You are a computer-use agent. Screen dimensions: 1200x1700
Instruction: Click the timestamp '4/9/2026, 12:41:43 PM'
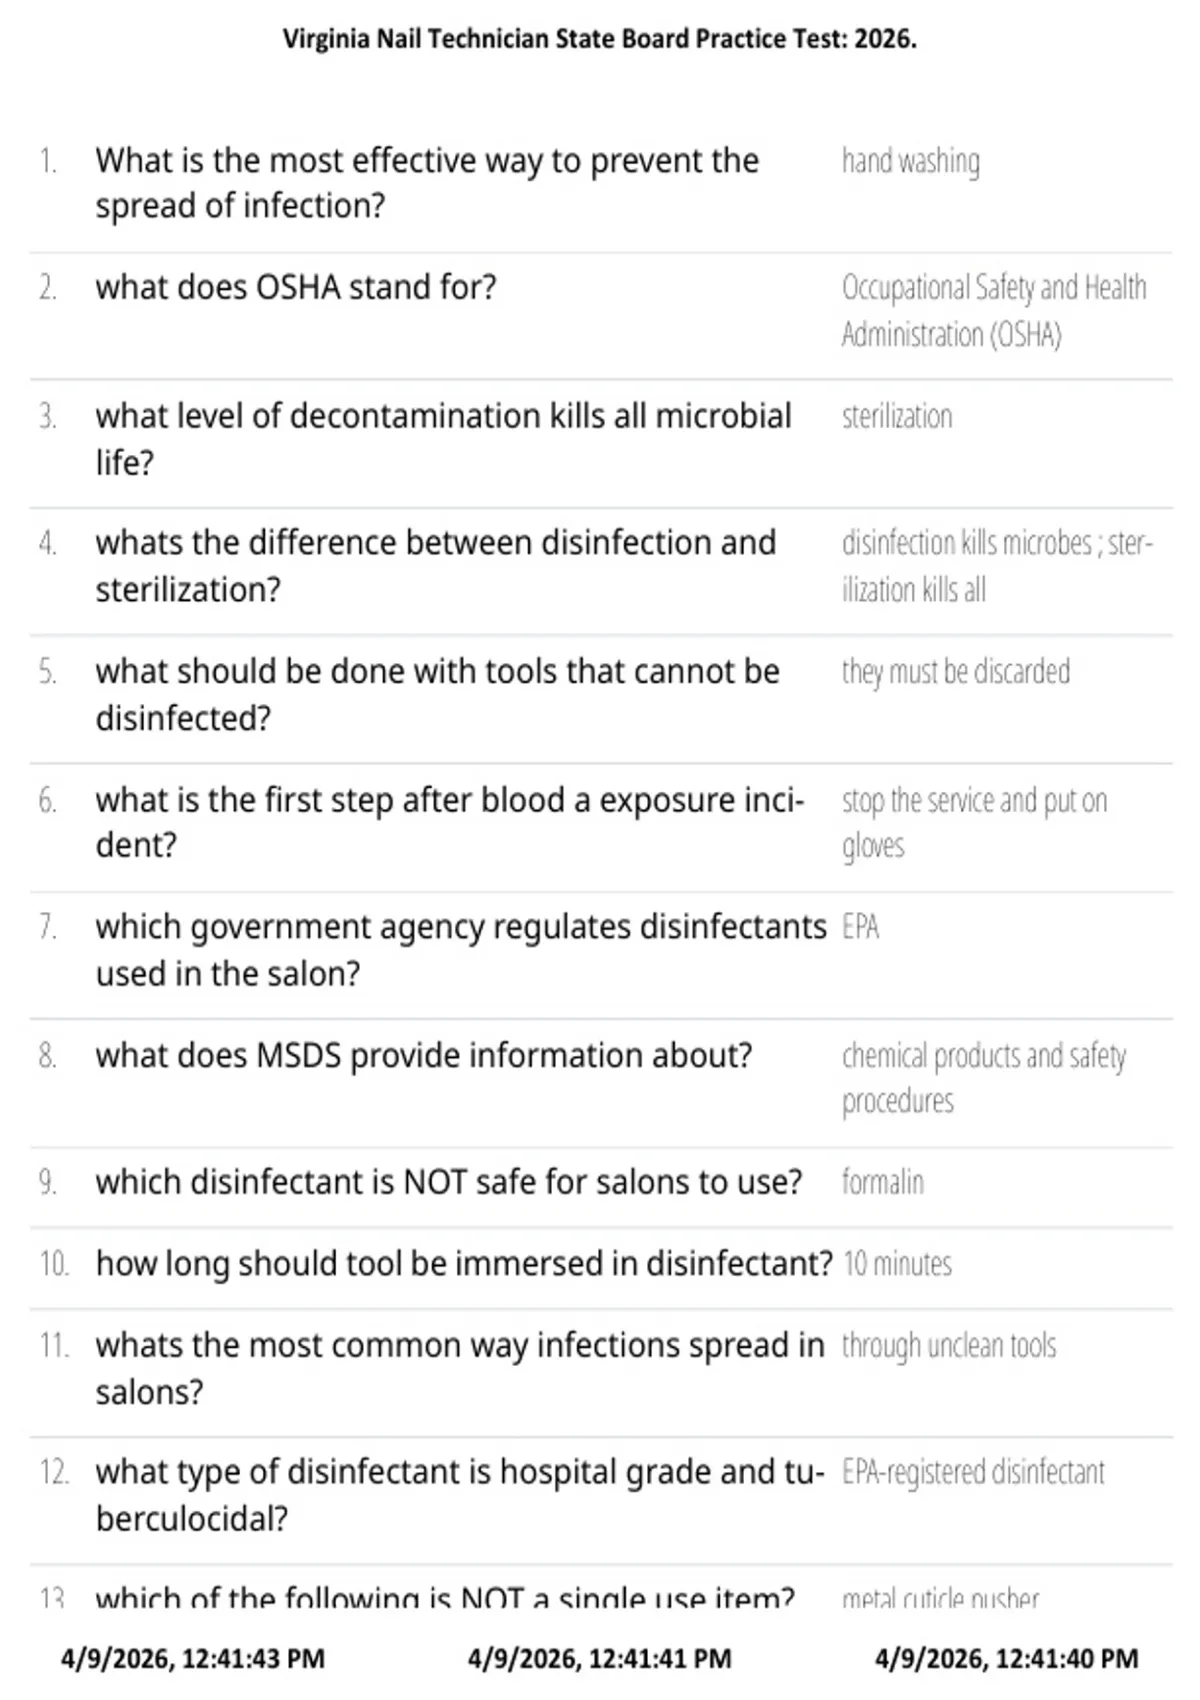tap(193, 1658)
